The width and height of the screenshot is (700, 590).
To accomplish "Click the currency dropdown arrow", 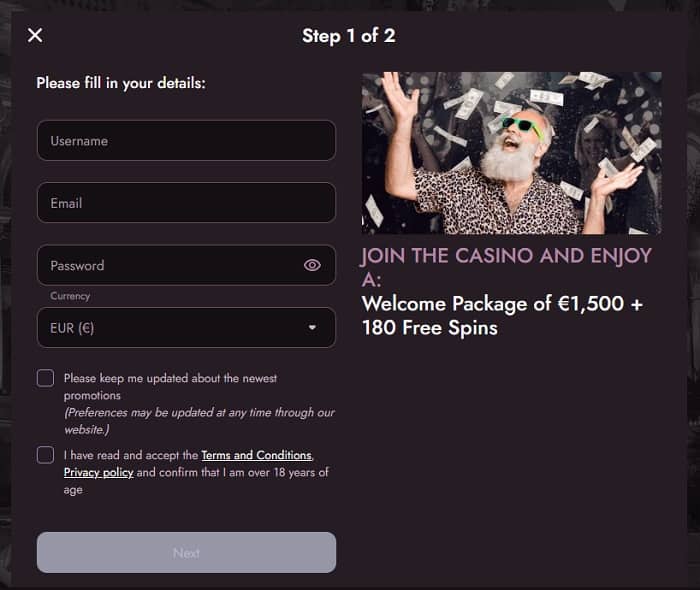I will point(312,327).
